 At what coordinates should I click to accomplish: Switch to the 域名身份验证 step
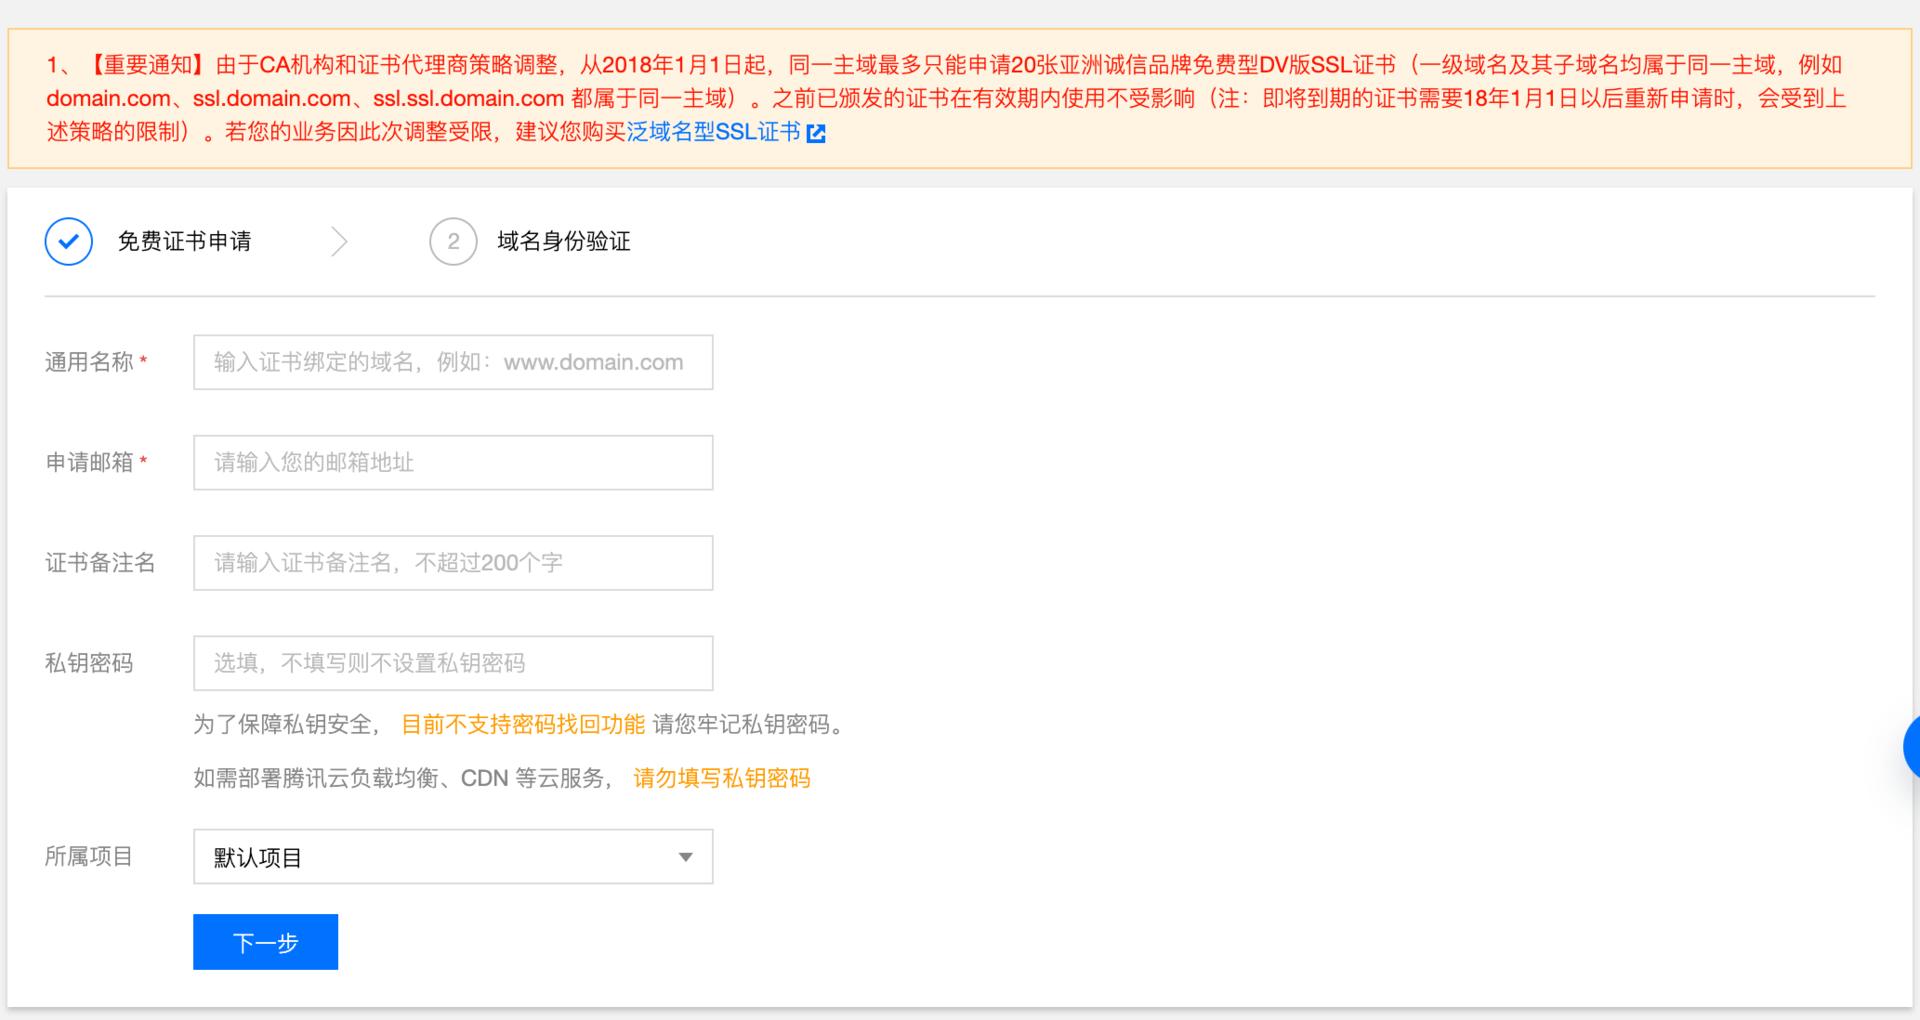click(x=562, y=241)
